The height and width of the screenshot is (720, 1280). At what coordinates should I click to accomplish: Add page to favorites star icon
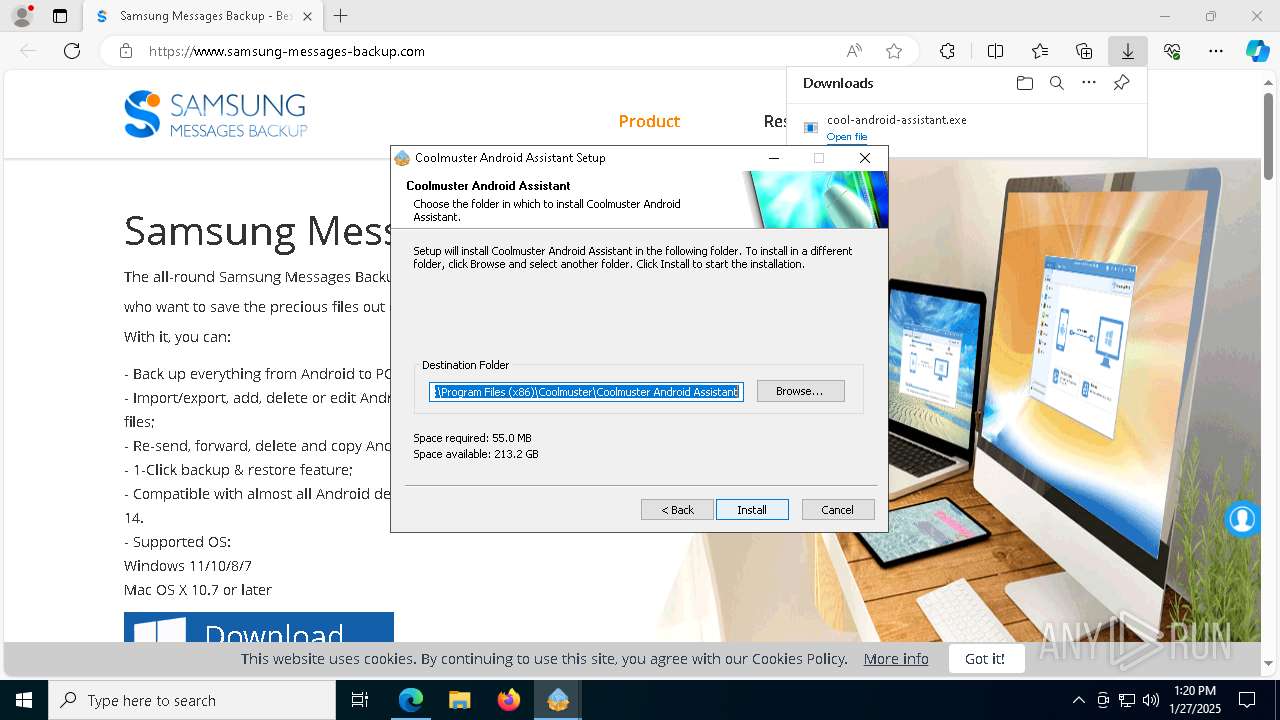[x=894, y=51]
